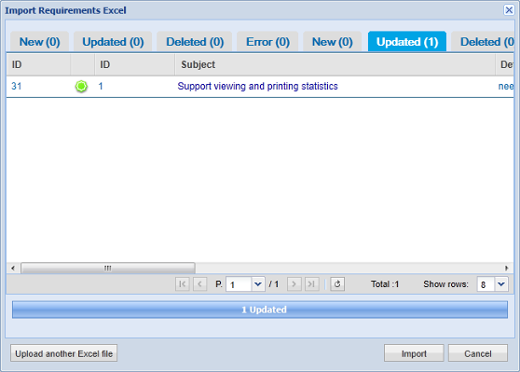Image resolution: width=520 pixels, height=372 pixels.
Task: Click the Import button
Action: click(414, 353)
